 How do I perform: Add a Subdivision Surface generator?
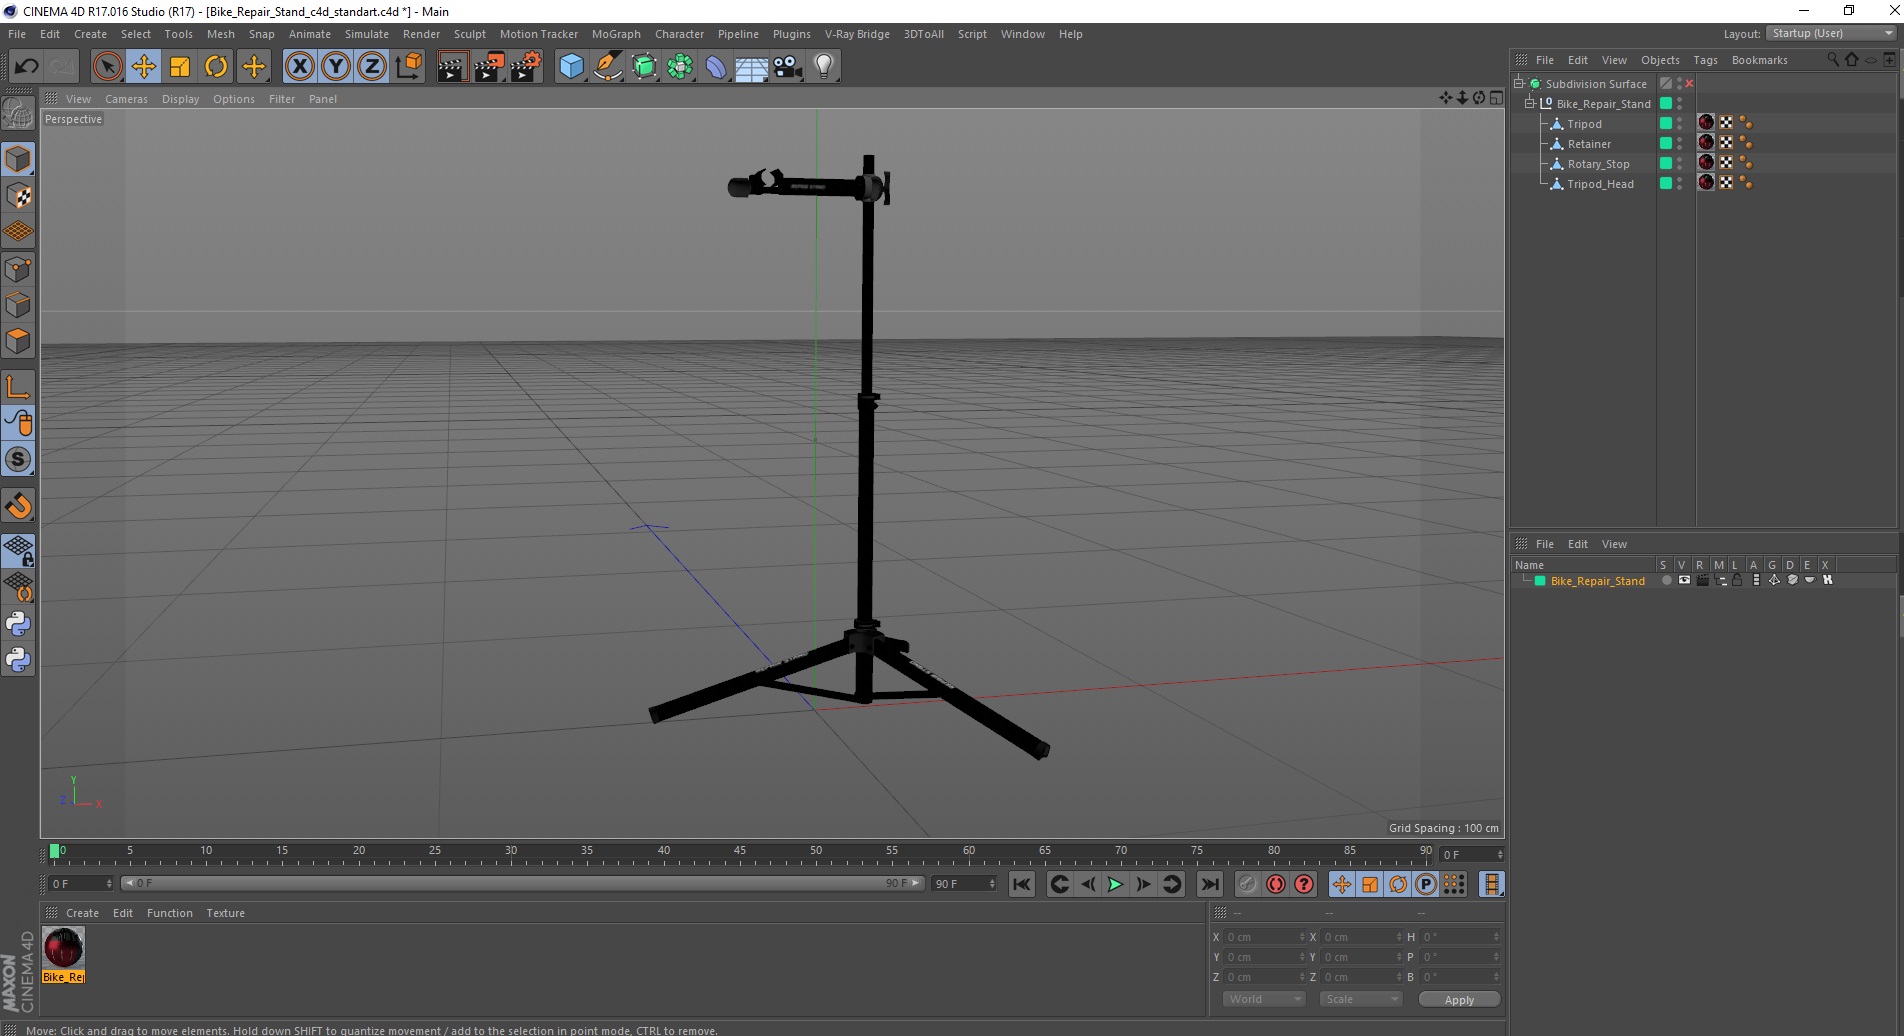click(644, 67)
